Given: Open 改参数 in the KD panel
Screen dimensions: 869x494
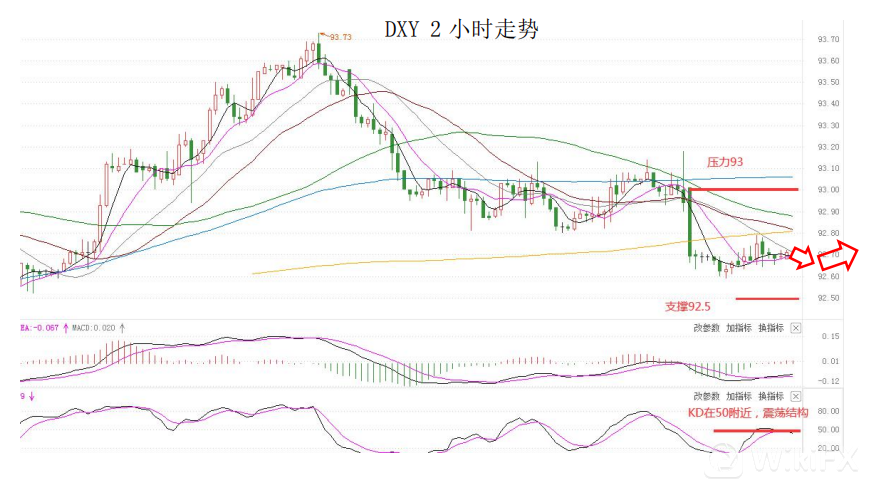Looking at the screenshot, I should [707, 396].
